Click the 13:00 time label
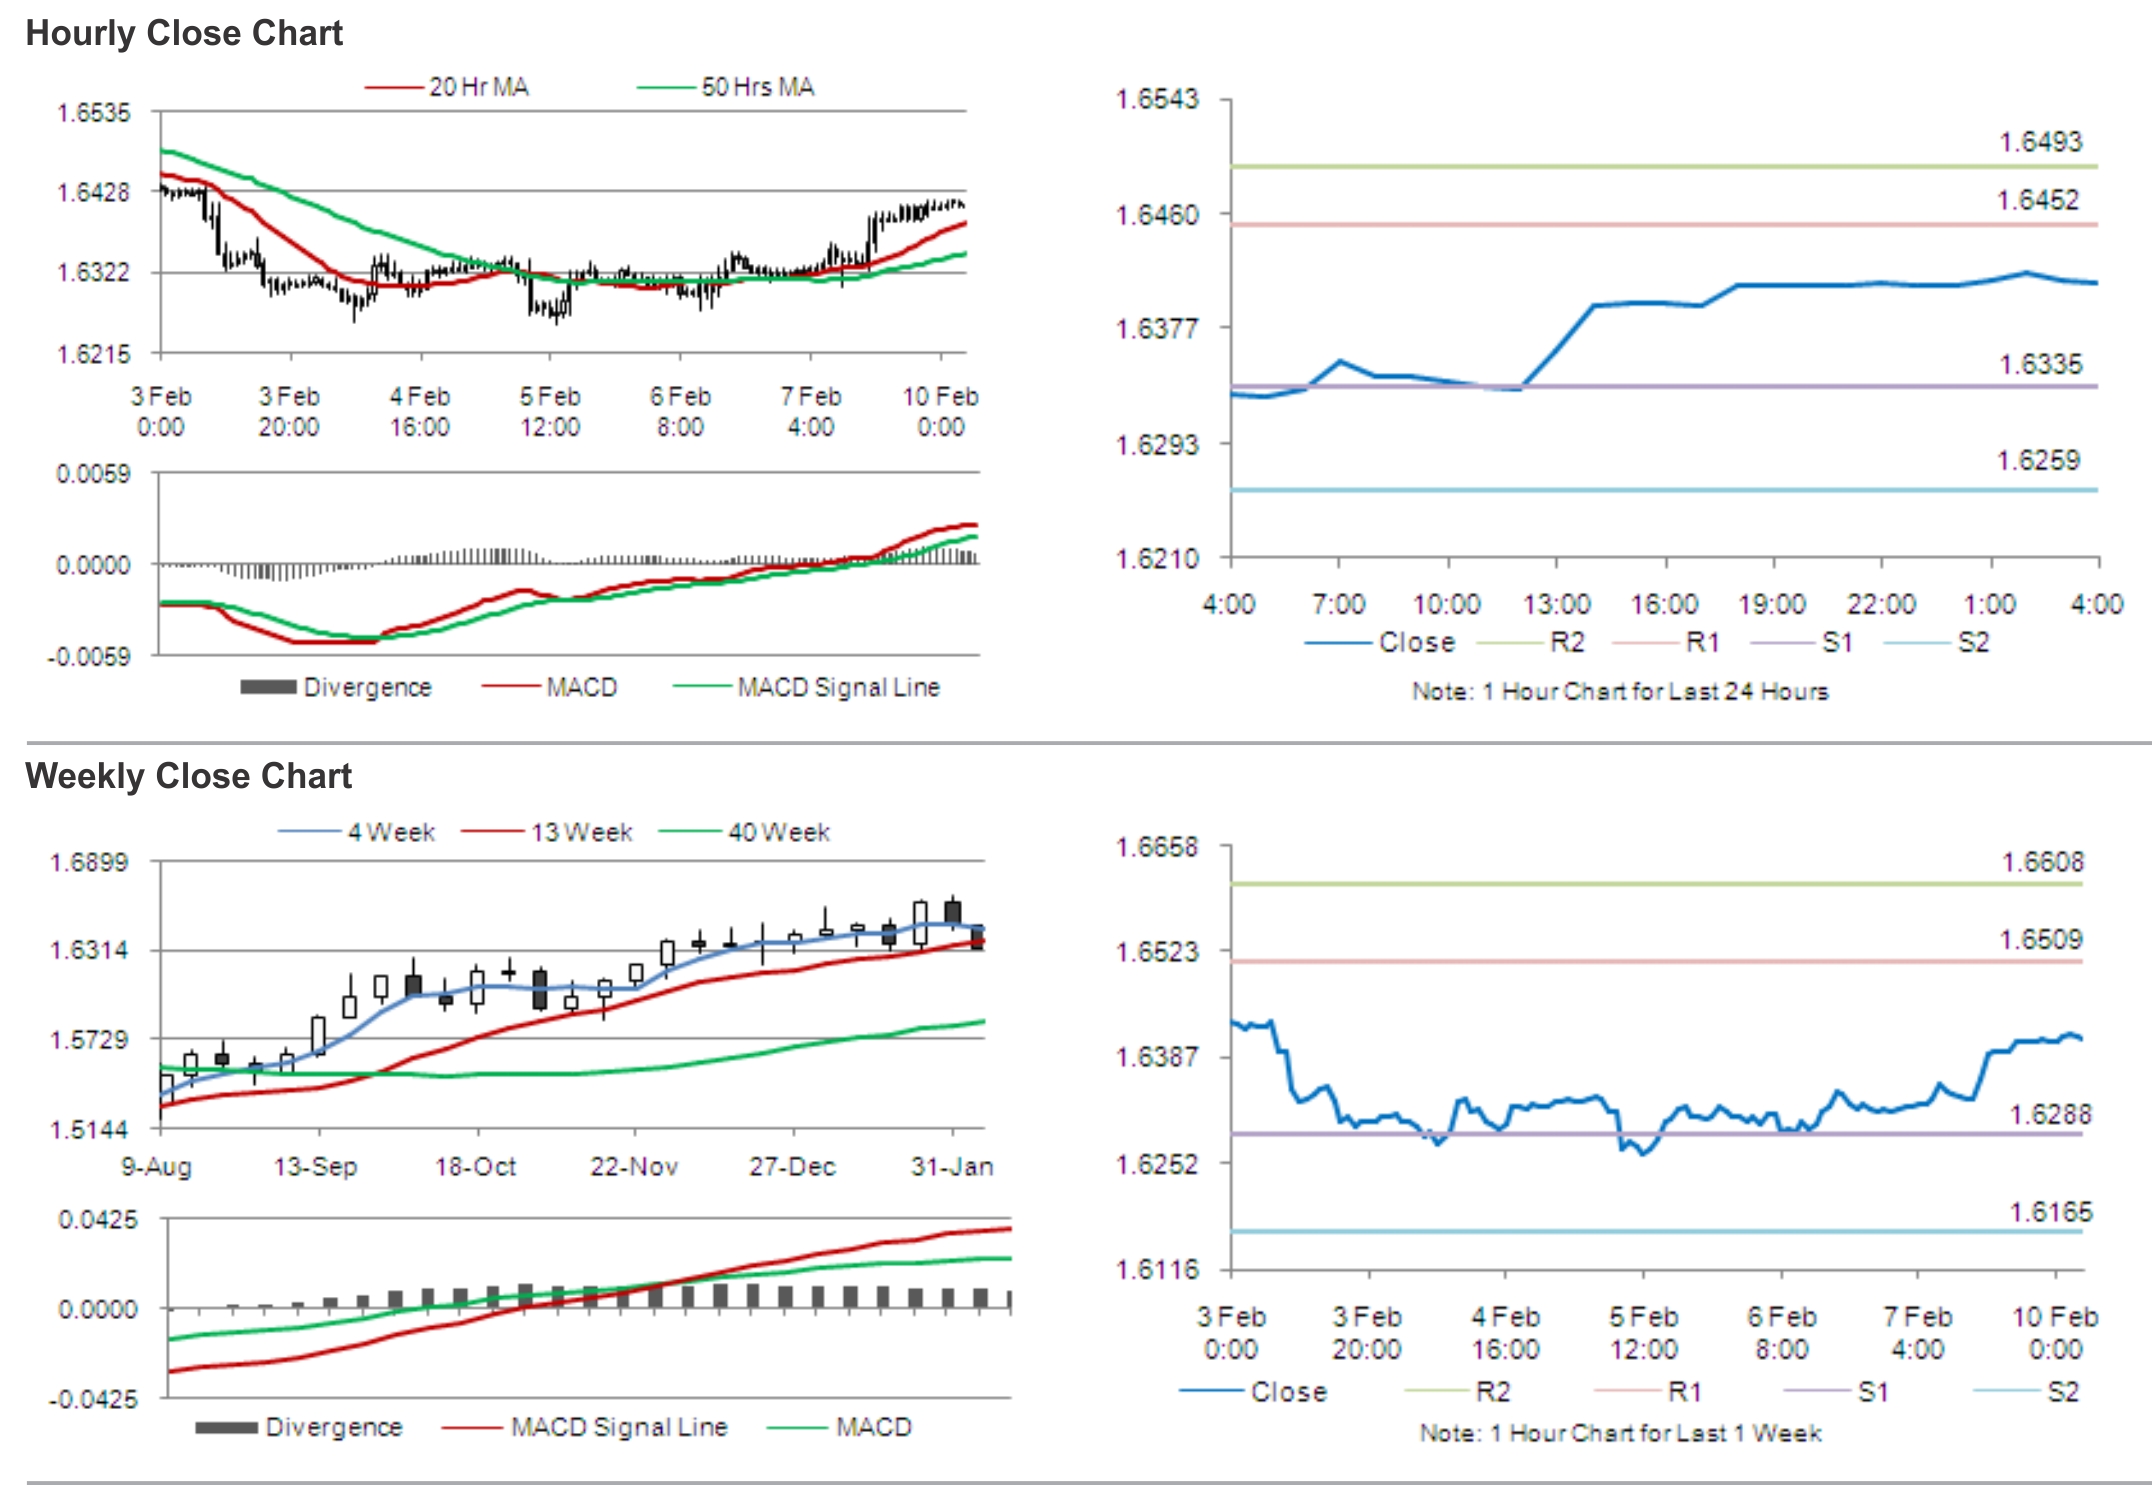The image size is (2152, 1485). [1556, 604]
